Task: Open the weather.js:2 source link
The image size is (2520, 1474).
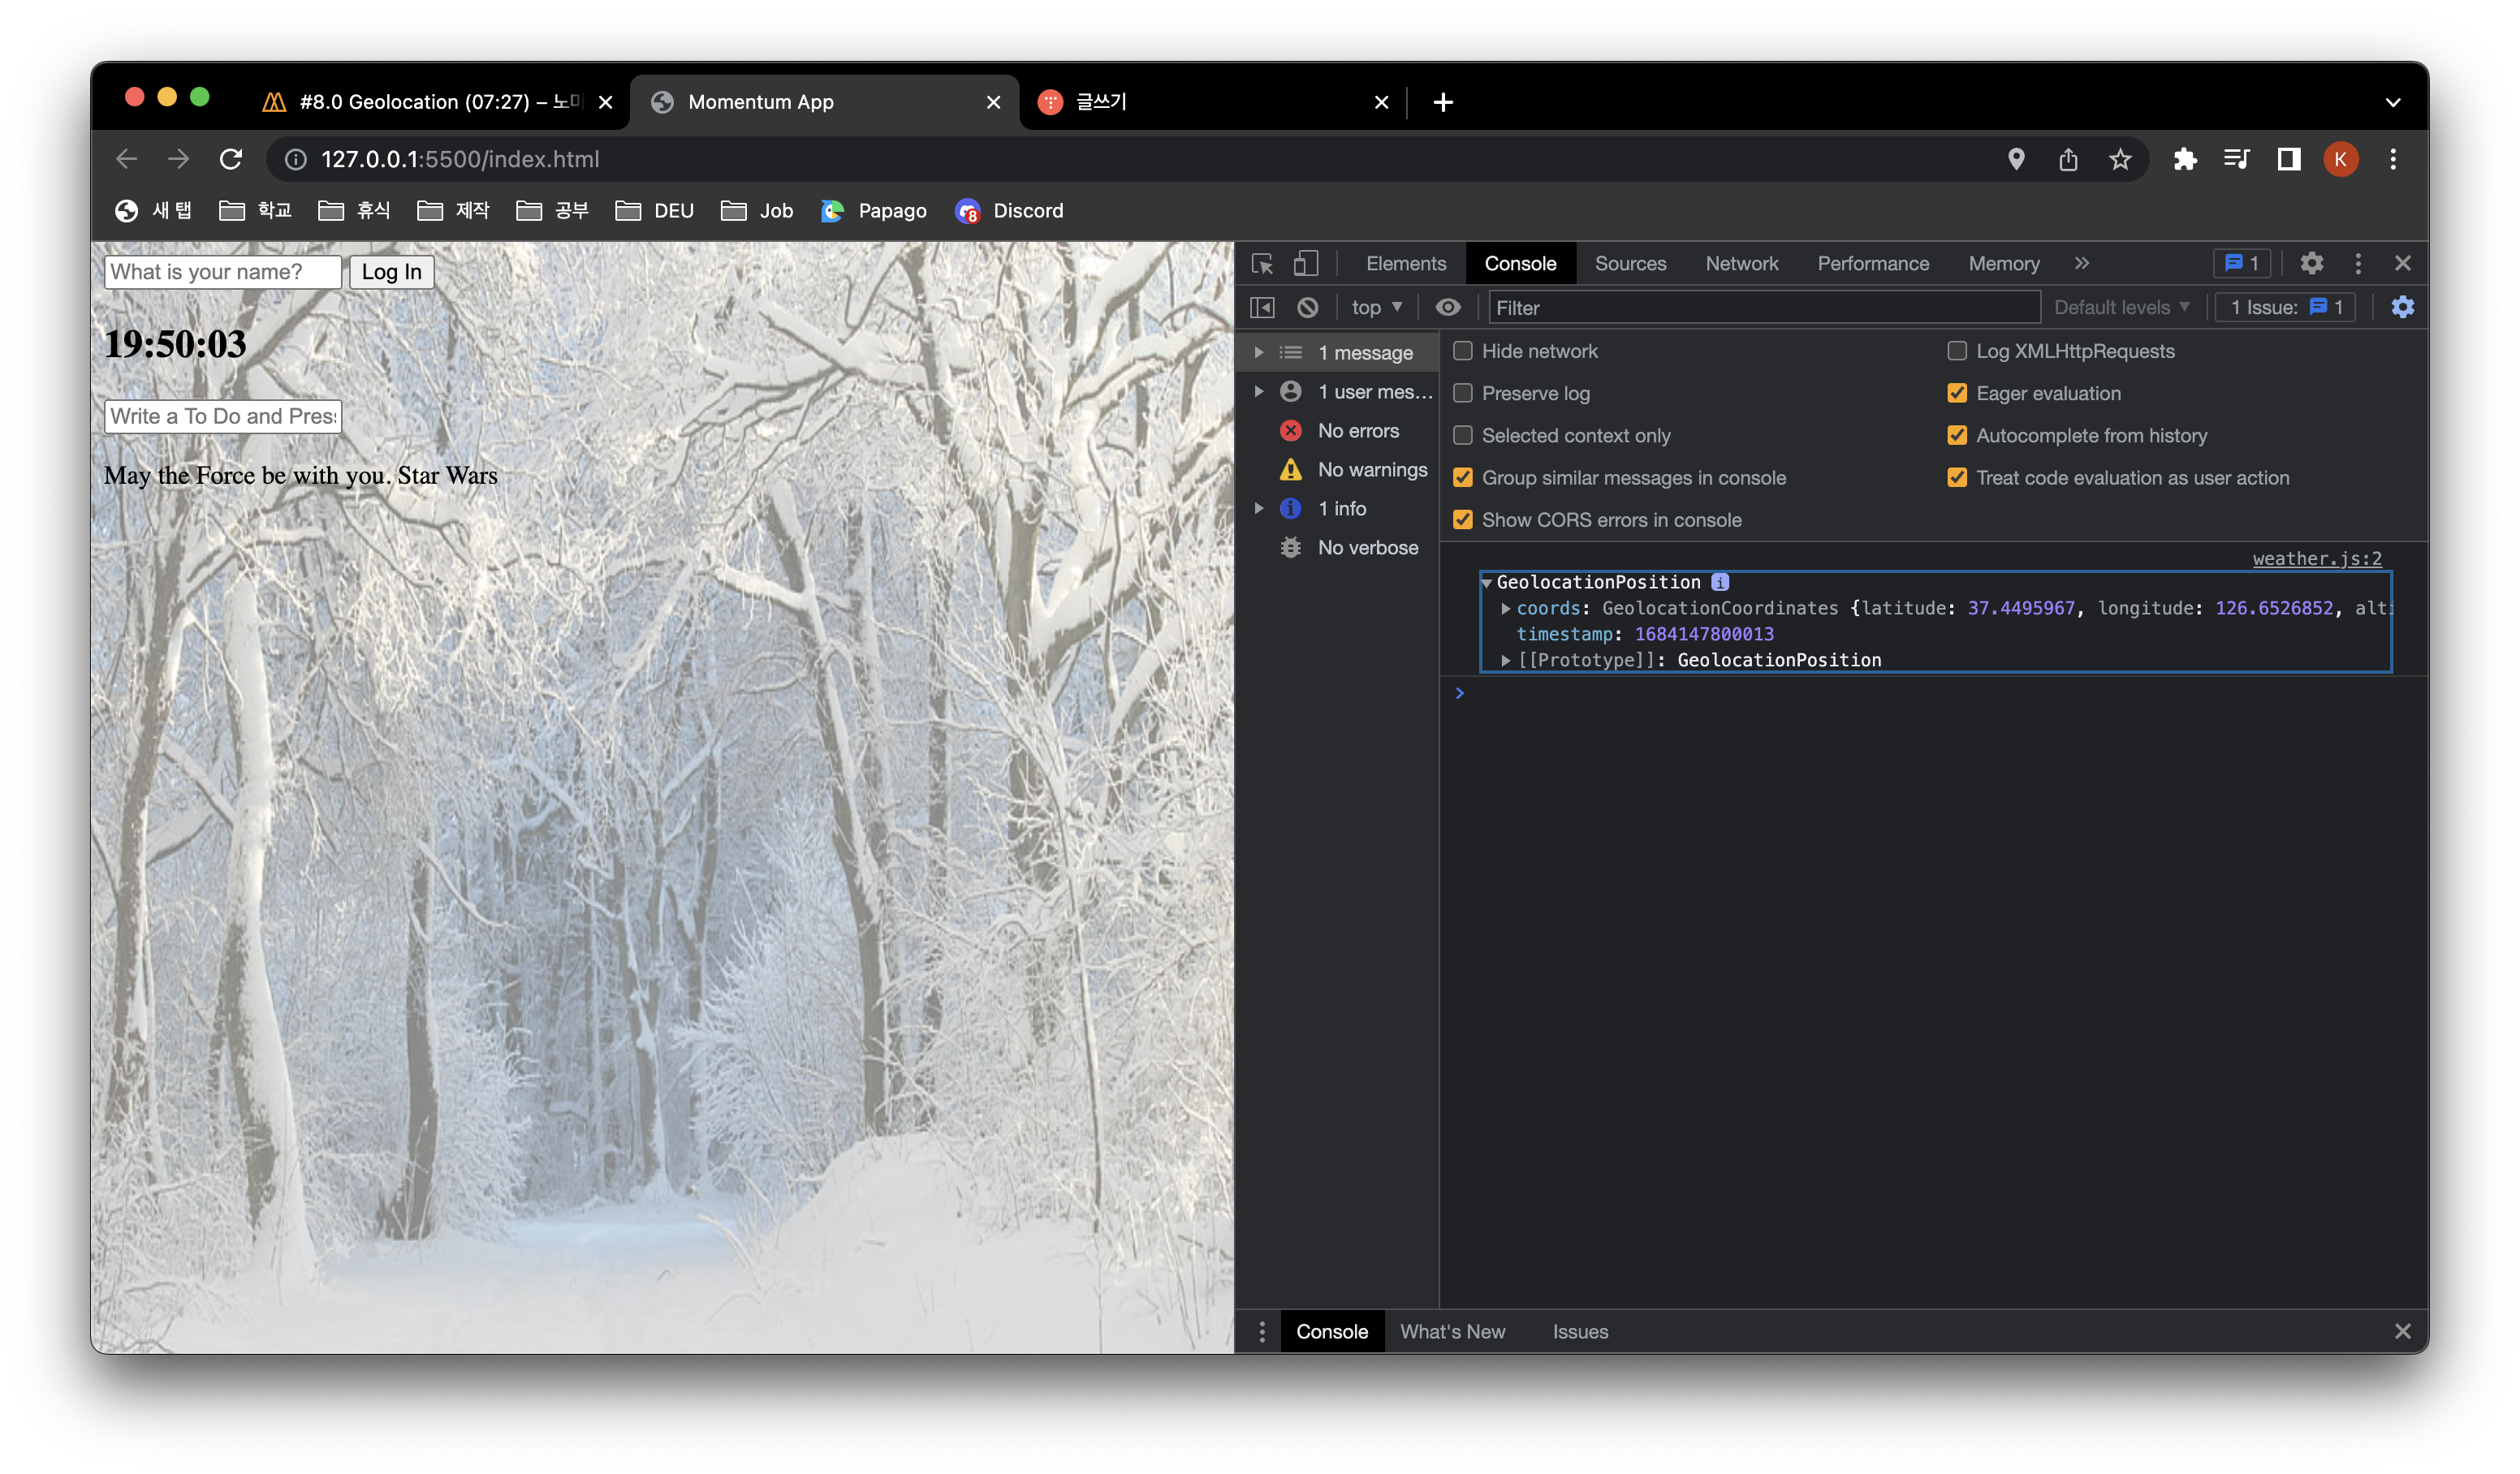Action: tap(2317, 559)
